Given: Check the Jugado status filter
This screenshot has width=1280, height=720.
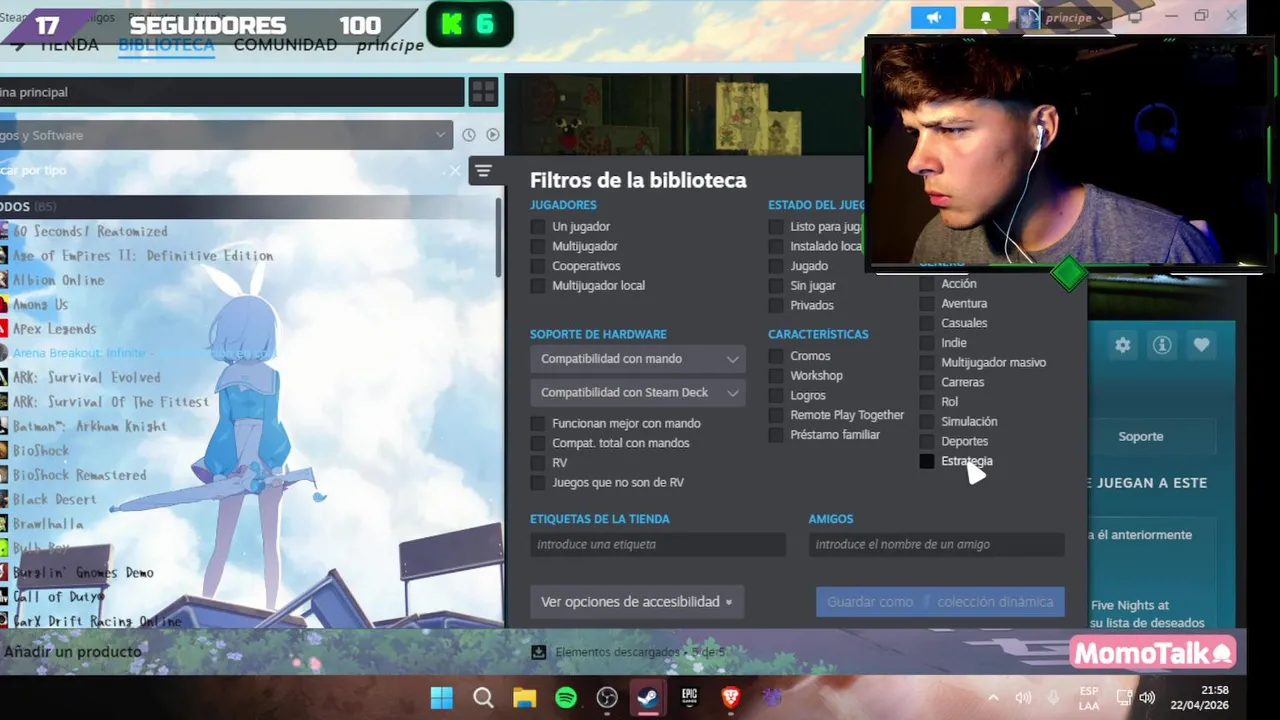Looking at the screenshot, I should pyautogui.click(x=776, y=266).
